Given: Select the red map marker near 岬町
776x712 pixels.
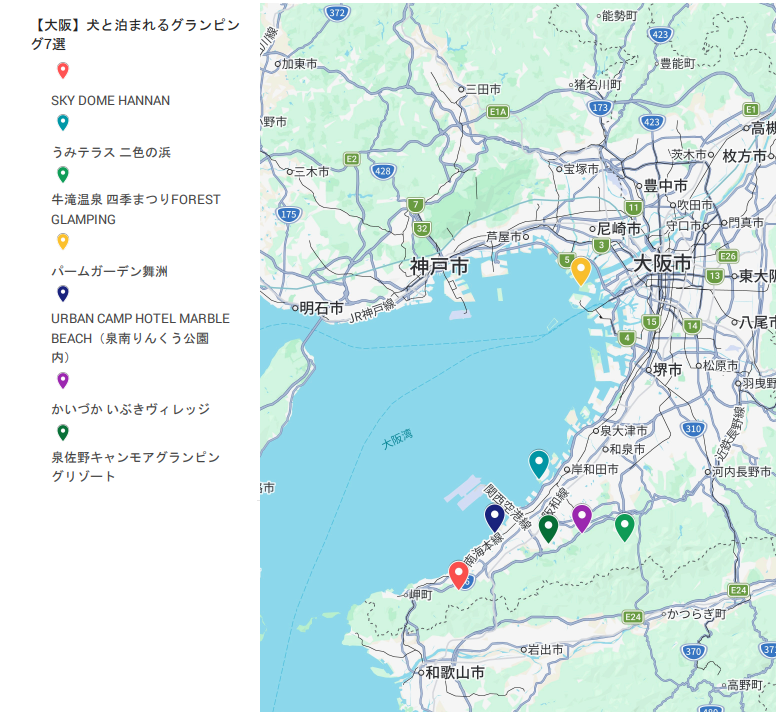Looking at the screenshot, I should [x=459, y=575].
